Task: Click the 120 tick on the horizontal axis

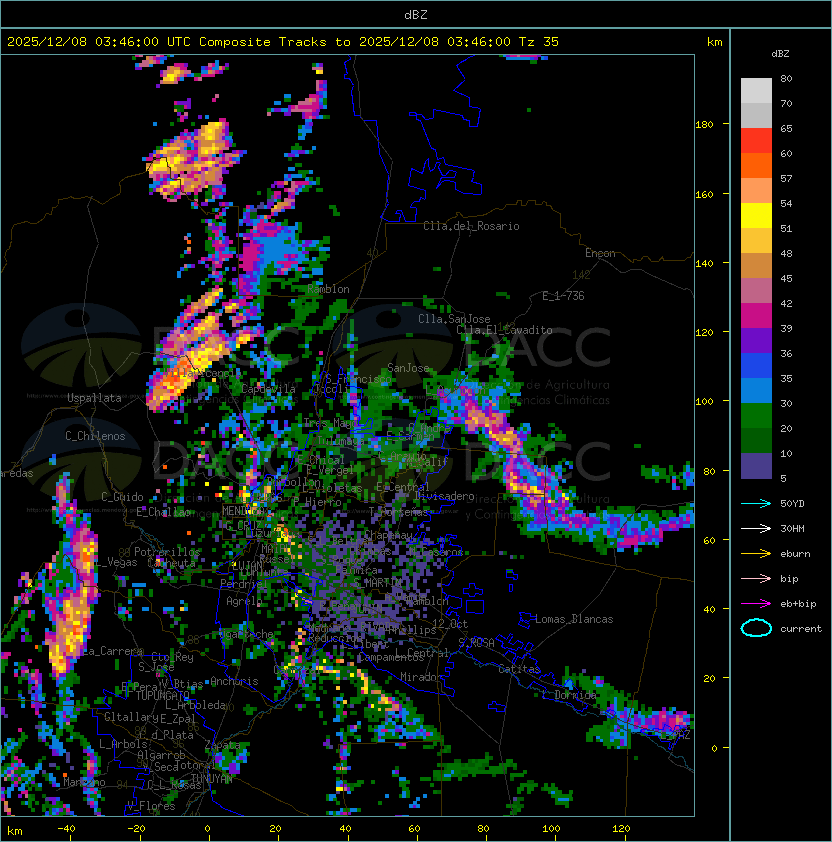Action: pos(621,829)
